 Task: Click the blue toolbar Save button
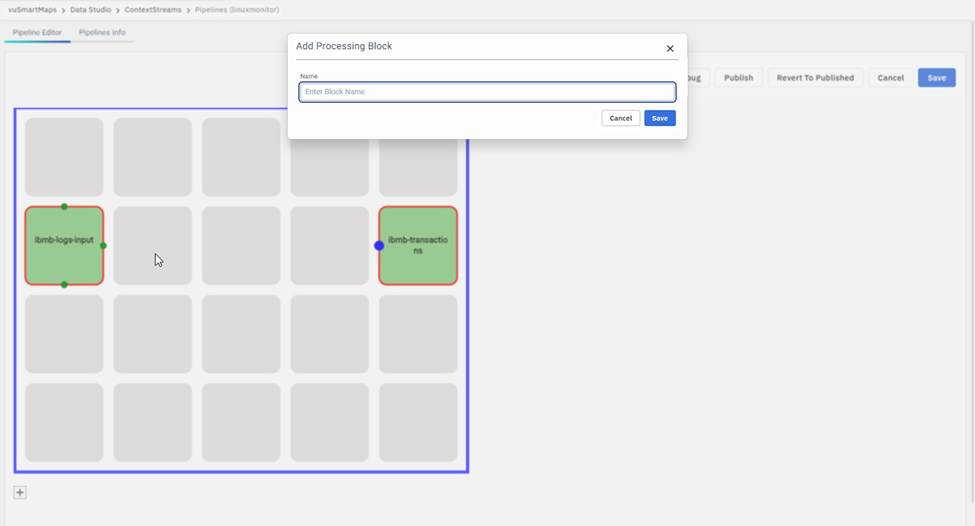[x=936, y=77]
